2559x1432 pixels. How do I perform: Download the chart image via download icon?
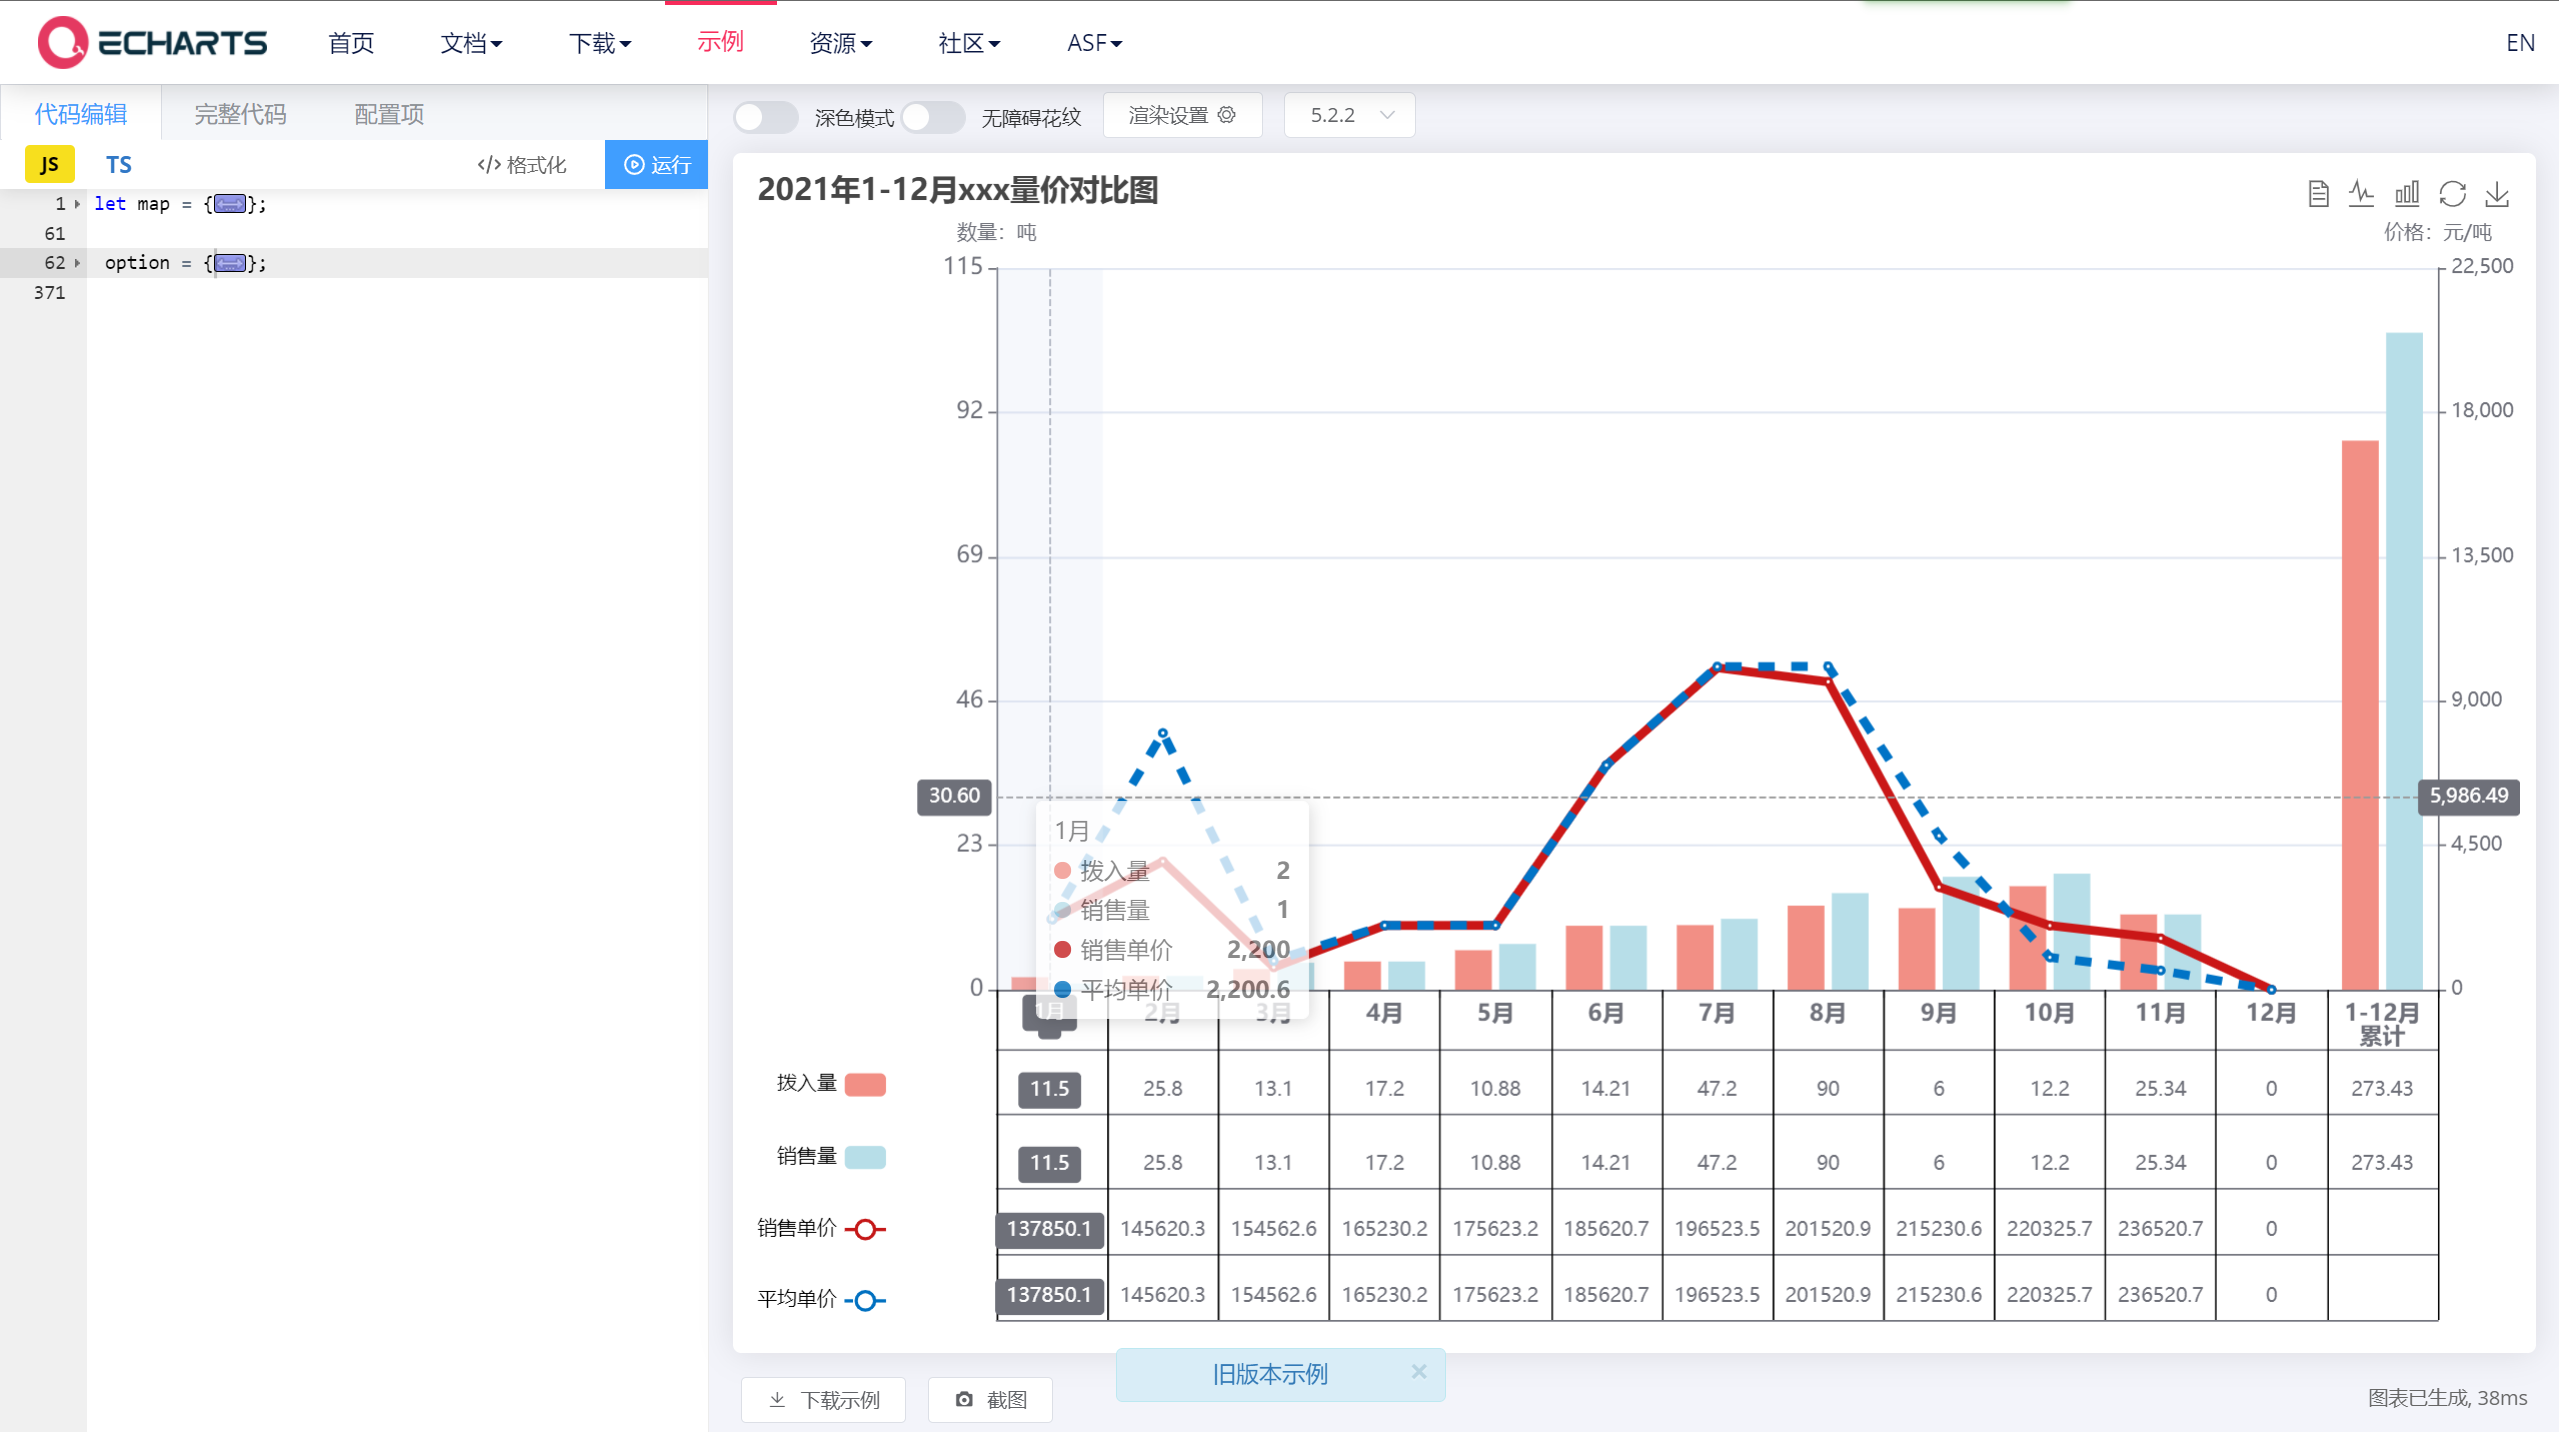point(2497,193)
